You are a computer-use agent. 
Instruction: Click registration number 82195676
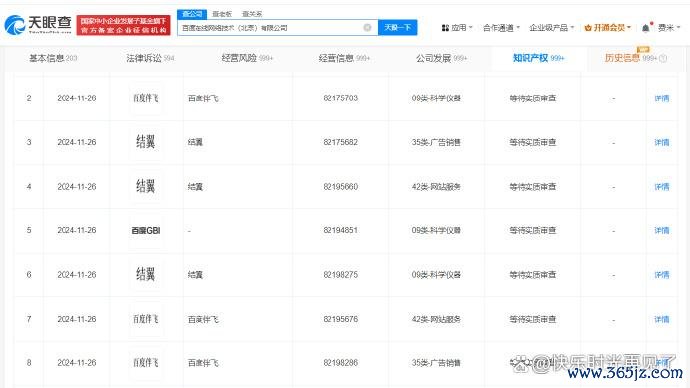pyautogui.click(x=341, y=319)
